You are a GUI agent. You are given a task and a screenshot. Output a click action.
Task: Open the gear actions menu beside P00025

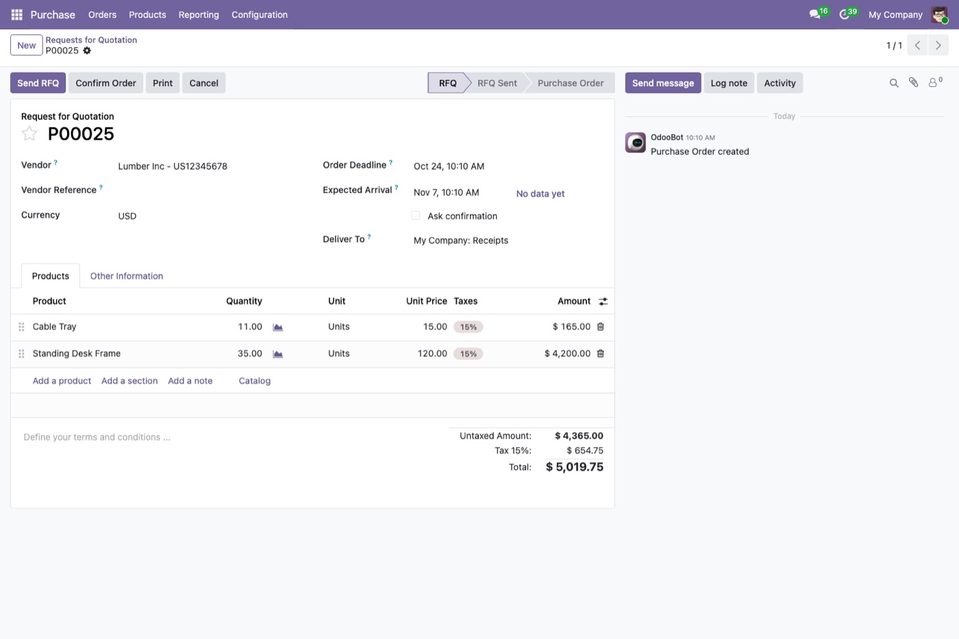(87, 51)
